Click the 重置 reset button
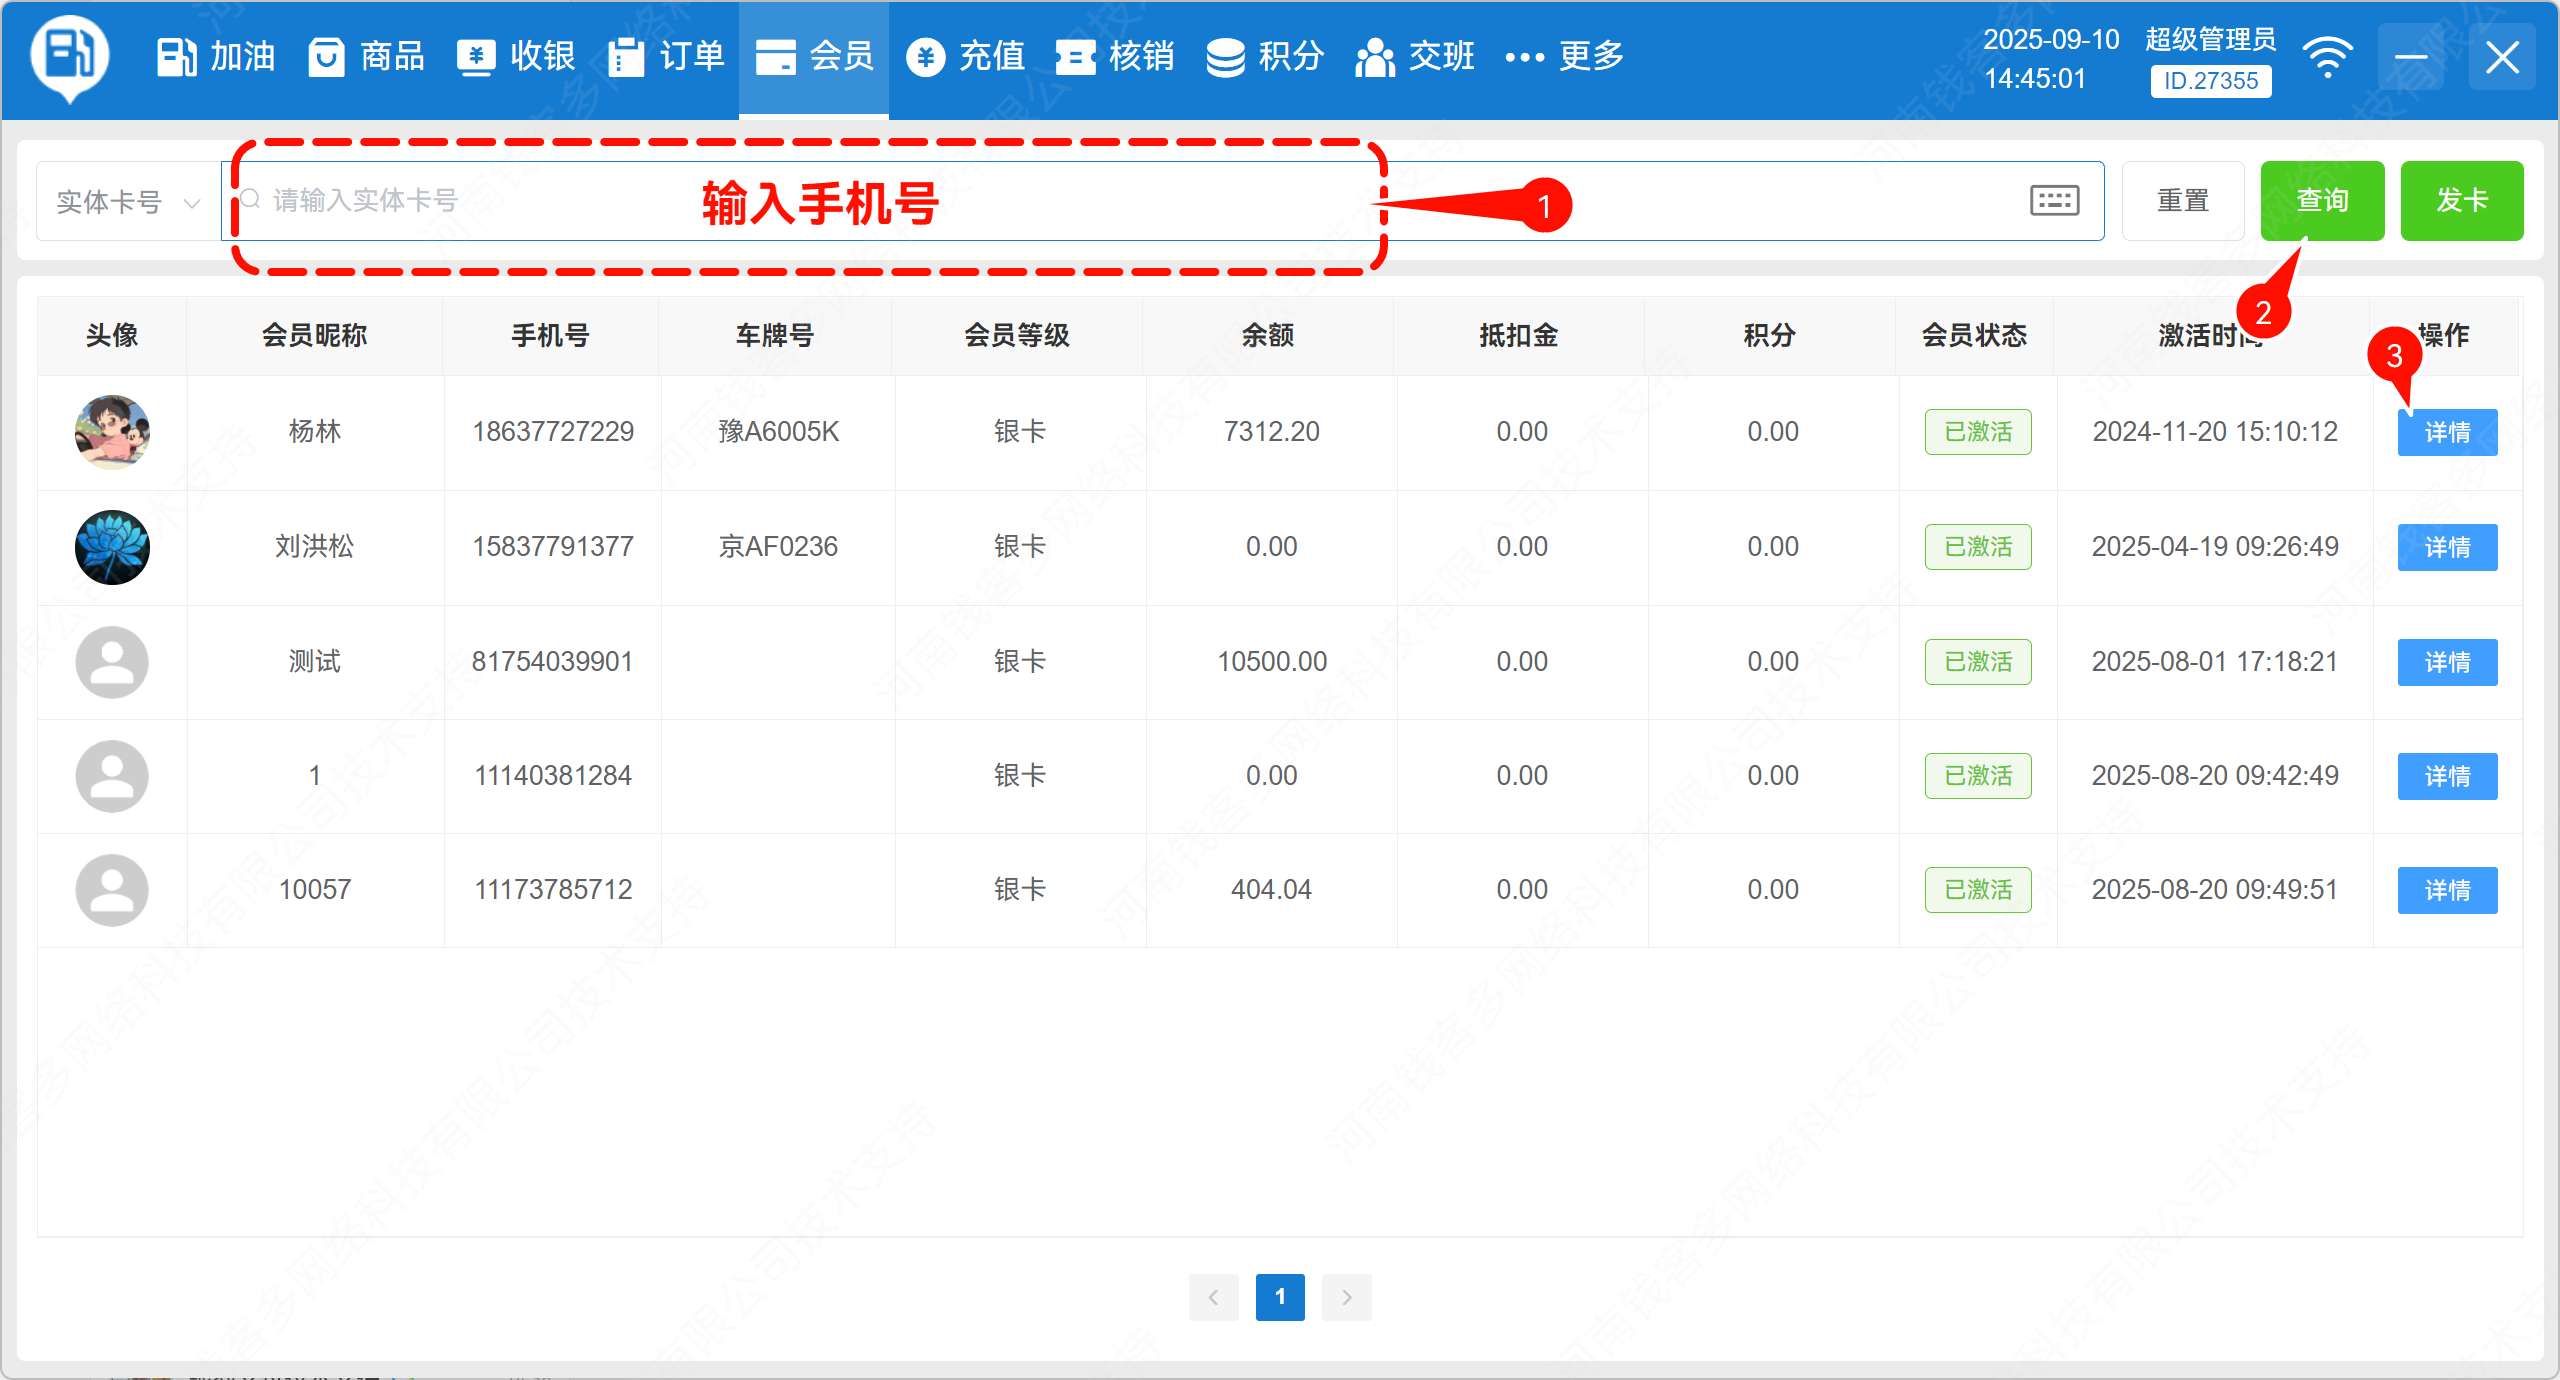The width and height of the screenshot is (2560, 1380). (x=2182, y=201)
